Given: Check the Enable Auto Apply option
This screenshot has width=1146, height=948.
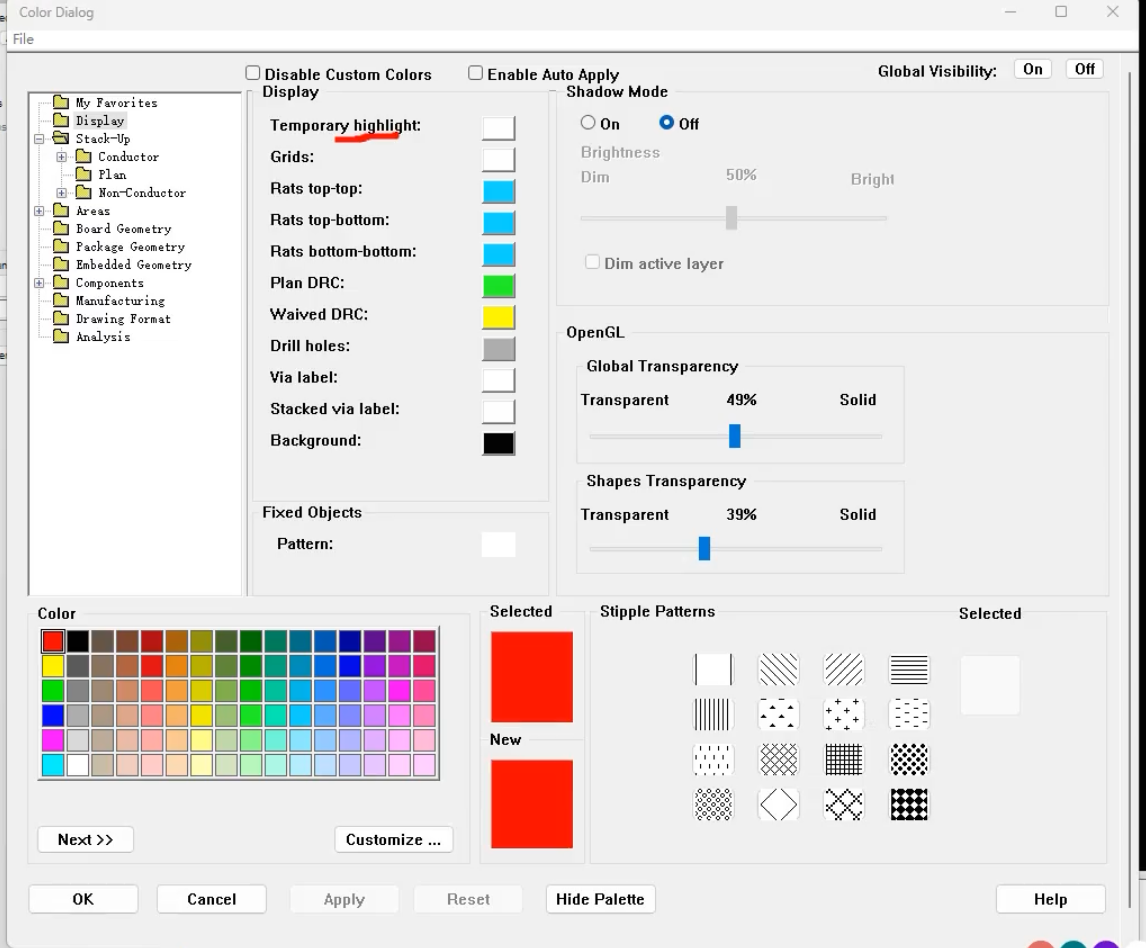Looking at the screenshot, I should click(x=476, y=73).
